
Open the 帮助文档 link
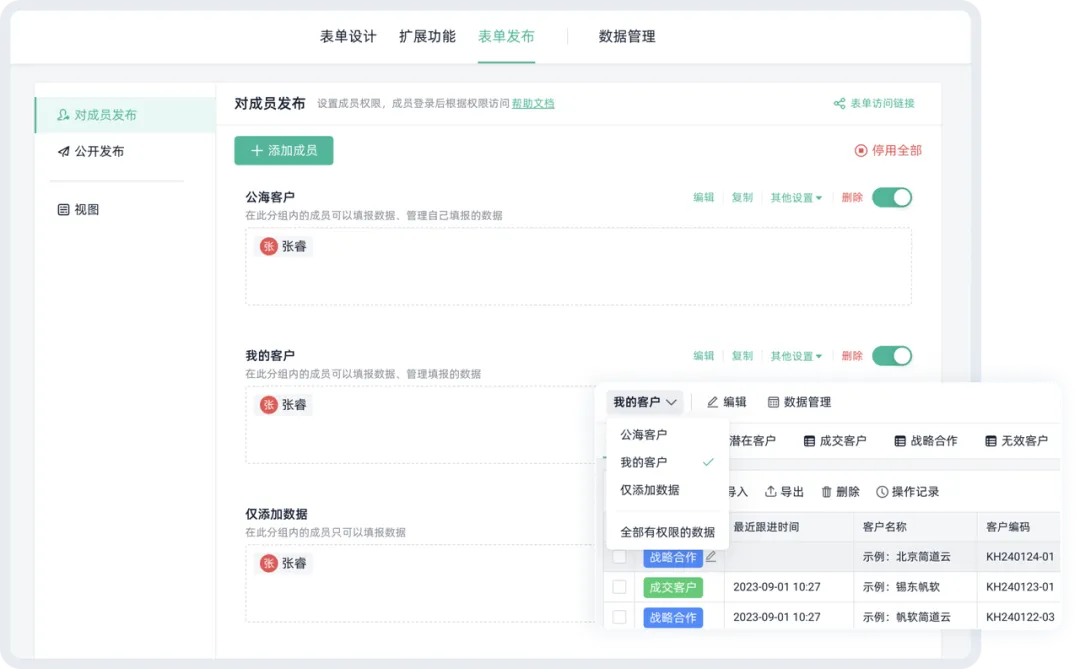[x=532, y=103]
